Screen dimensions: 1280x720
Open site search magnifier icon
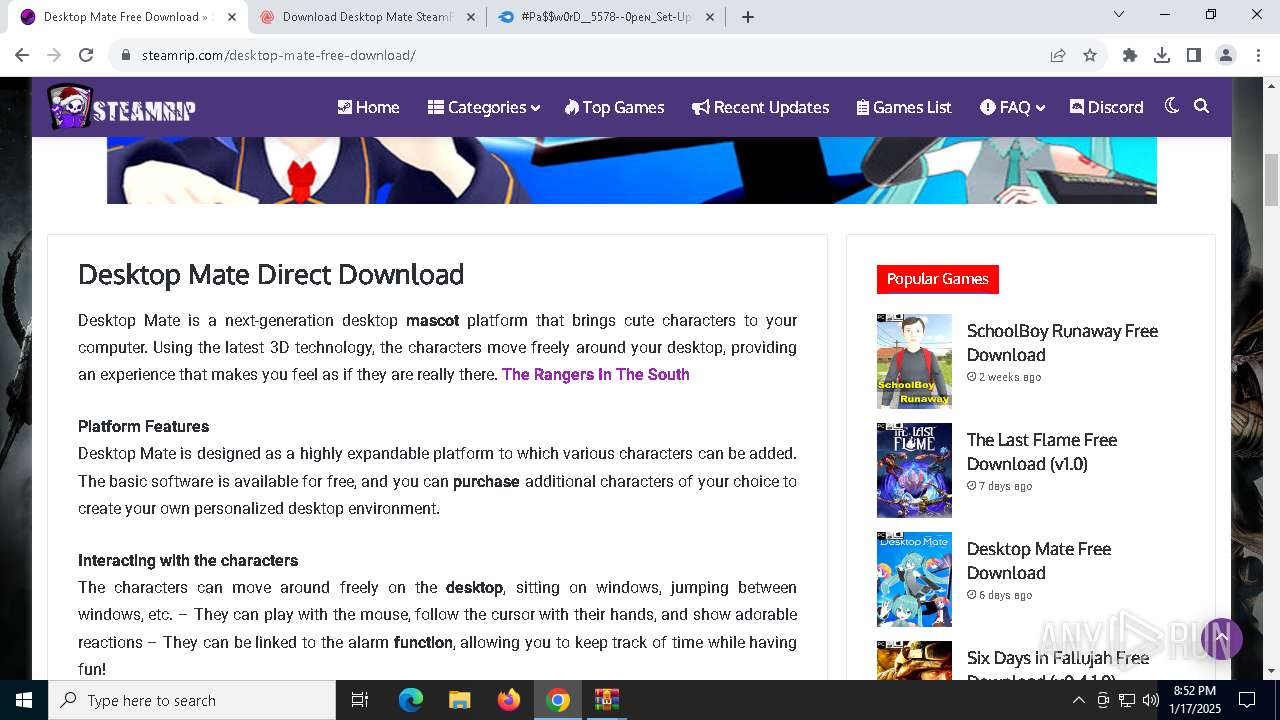point(1202,106)
